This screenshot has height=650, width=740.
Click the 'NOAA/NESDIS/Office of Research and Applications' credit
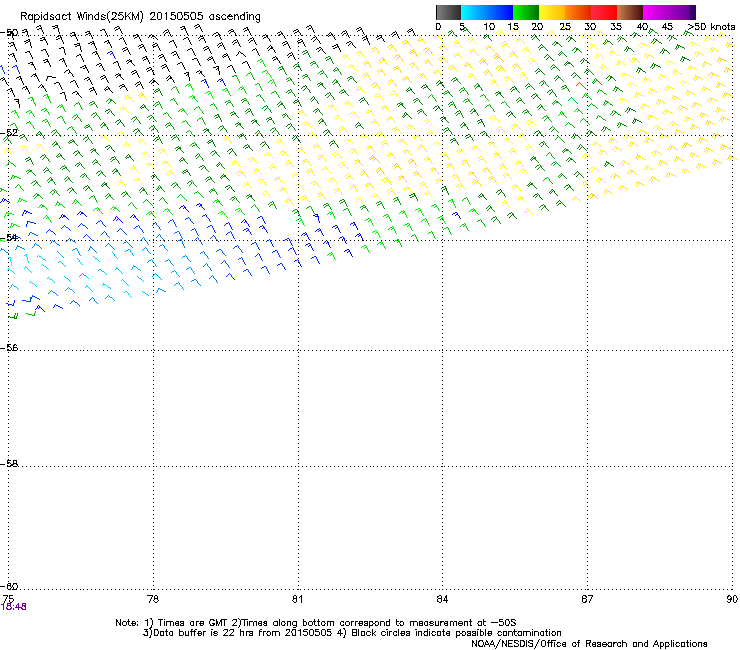point(589,643)
